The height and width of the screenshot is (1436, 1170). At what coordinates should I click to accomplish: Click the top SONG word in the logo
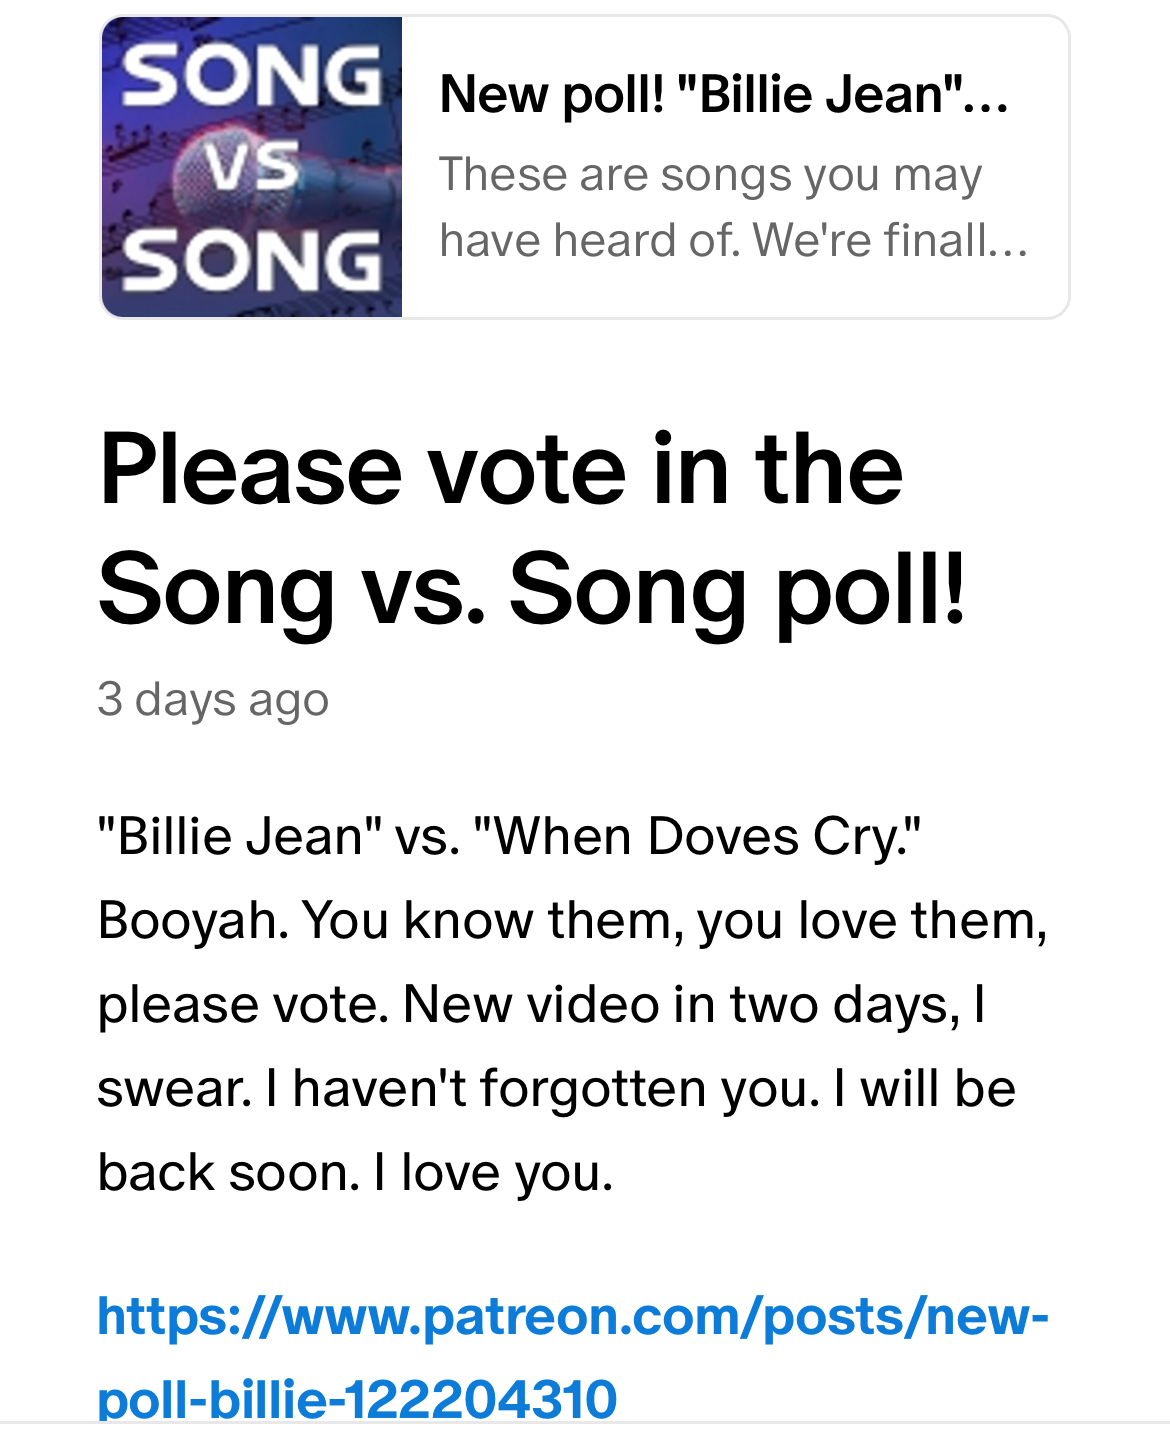[251, 76]
